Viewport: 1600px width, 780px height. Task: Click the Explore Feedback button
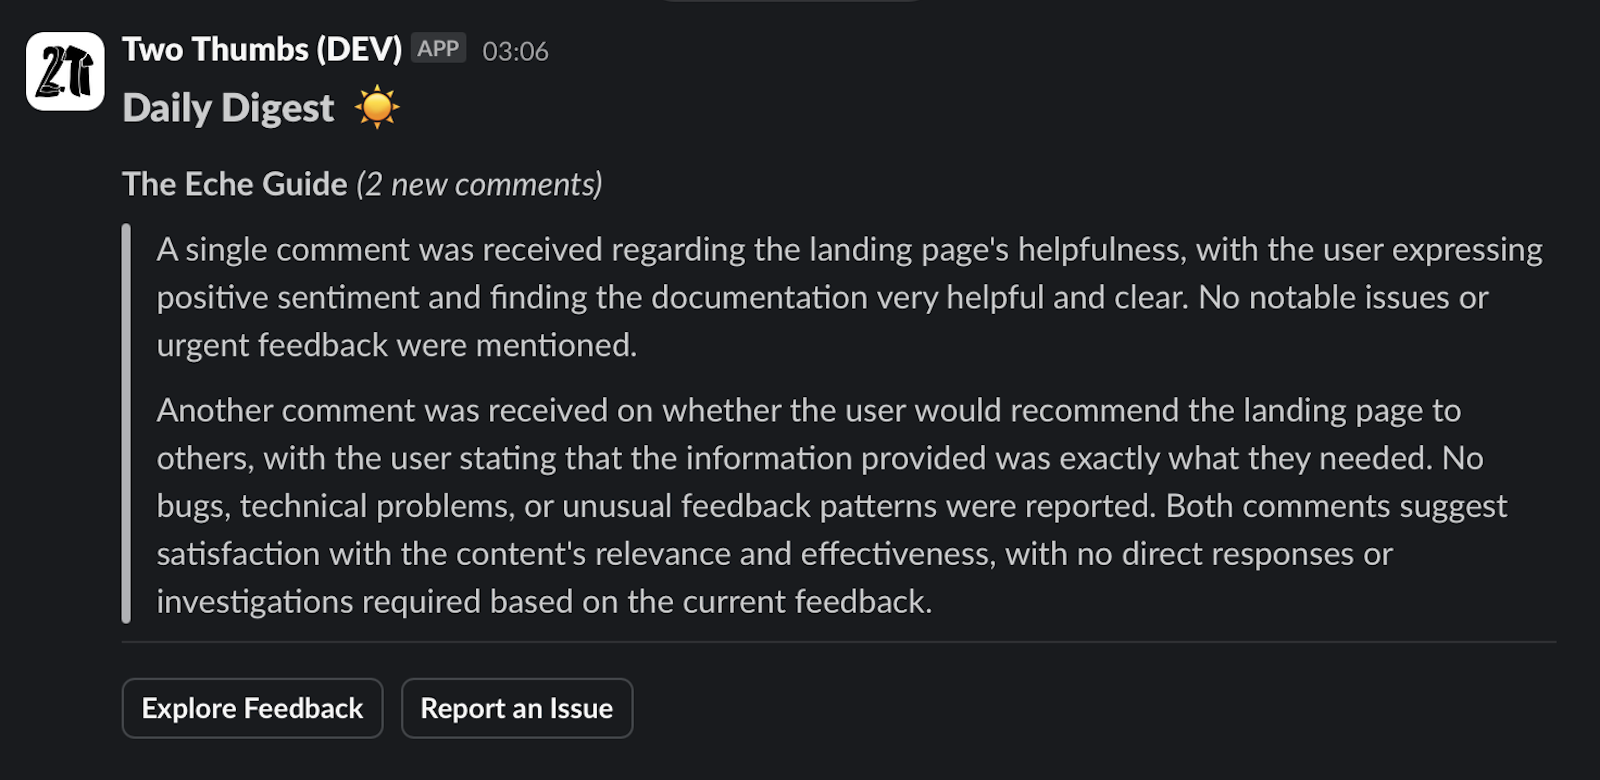tap(252, 708)
